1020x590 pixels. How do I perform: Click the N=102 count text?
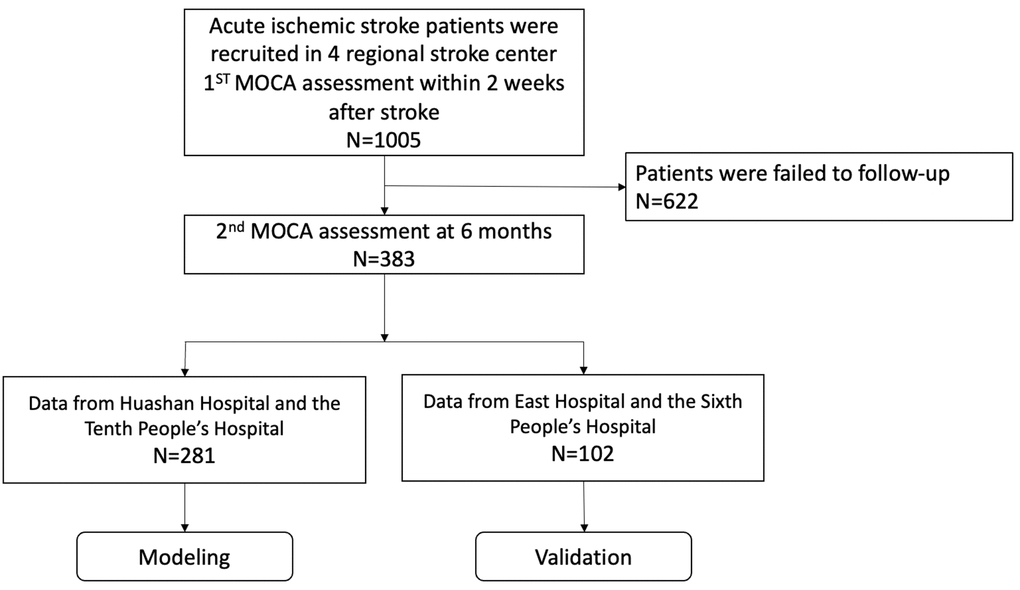tap(583, 453)
